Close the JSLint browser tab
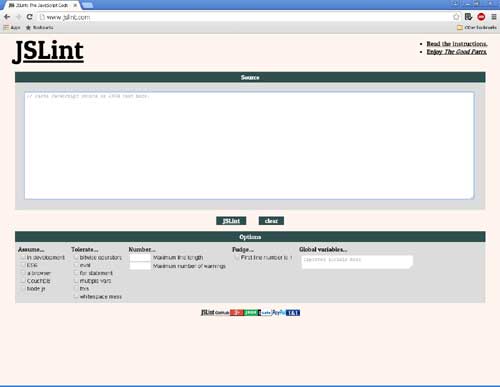Viewport: 500px width, 387px height. coord(75,5)
